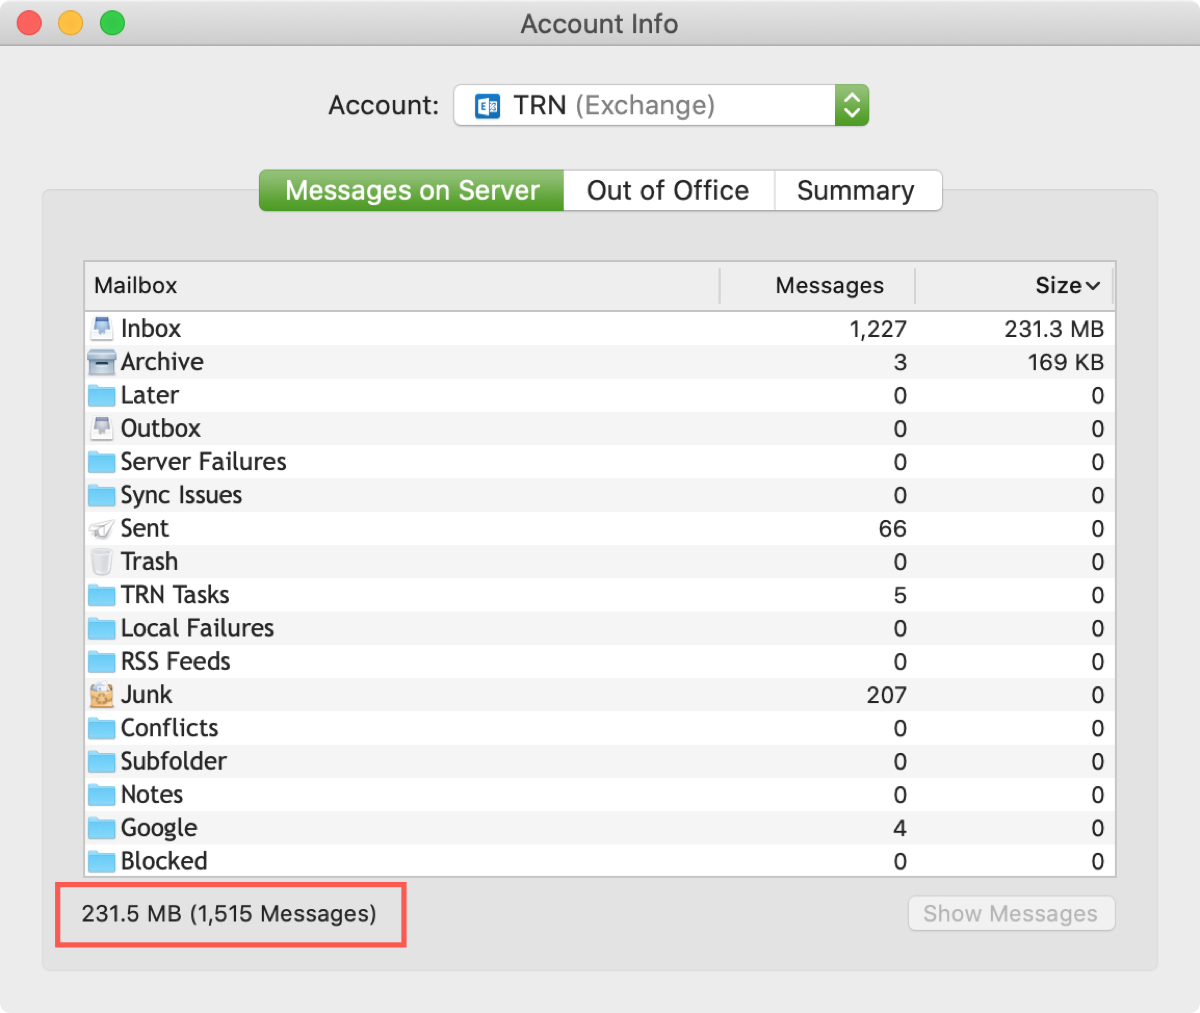Open the Summary tab
The height and width of the screenshot is (1013, 1200).
click(856, 190)
